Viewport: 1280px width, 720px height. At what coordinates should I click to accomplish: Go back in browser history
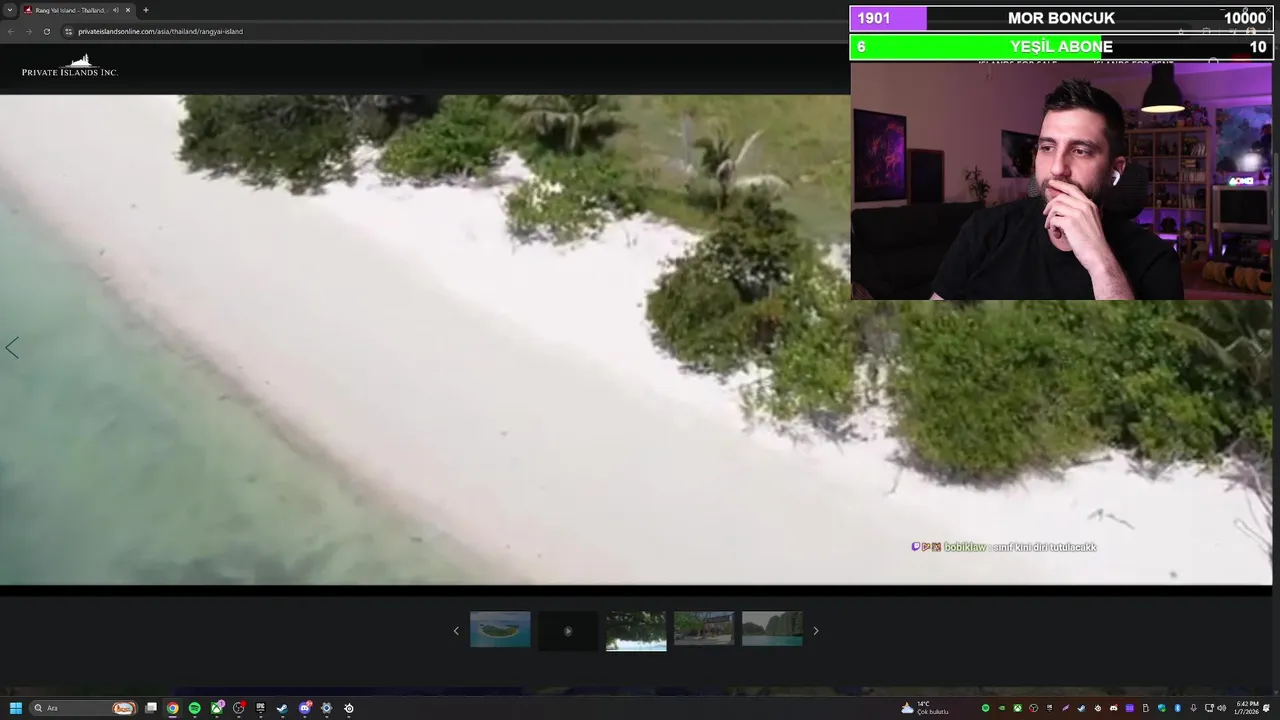pyautogui.click(x=11, y=31)
